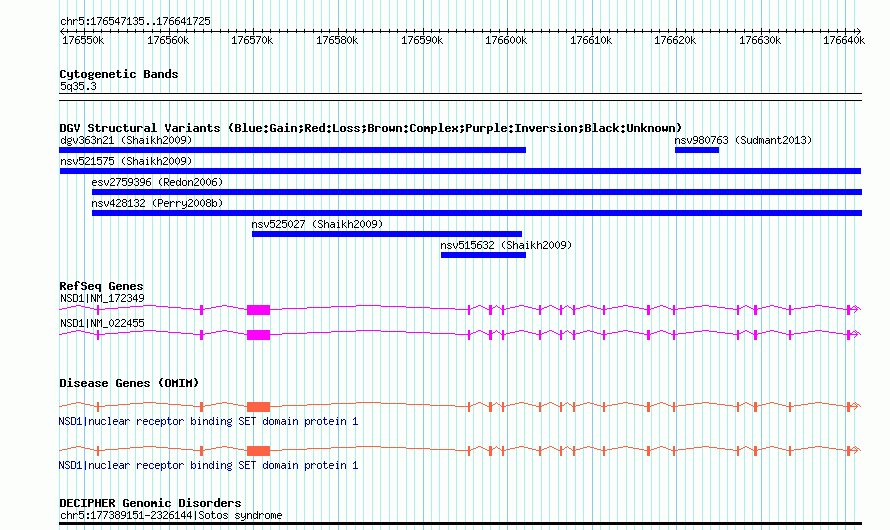Screen dimensions: 890x530
Task: Click the nsv525027 (Shaikh2009) label text
Action: point(317,224)
